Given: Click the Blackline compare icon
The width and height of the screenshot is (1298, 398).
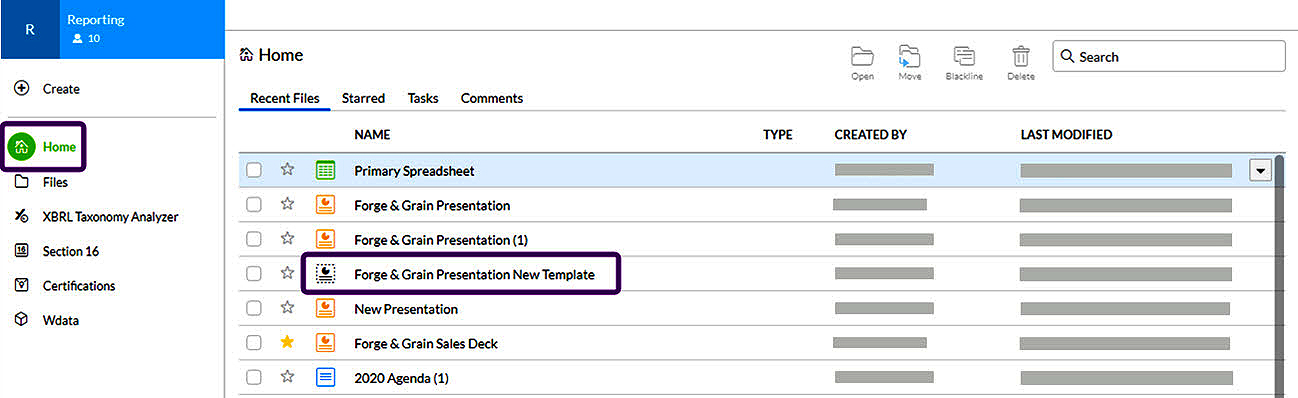Looking at the screenshot, I should click(x=964, y=56).
